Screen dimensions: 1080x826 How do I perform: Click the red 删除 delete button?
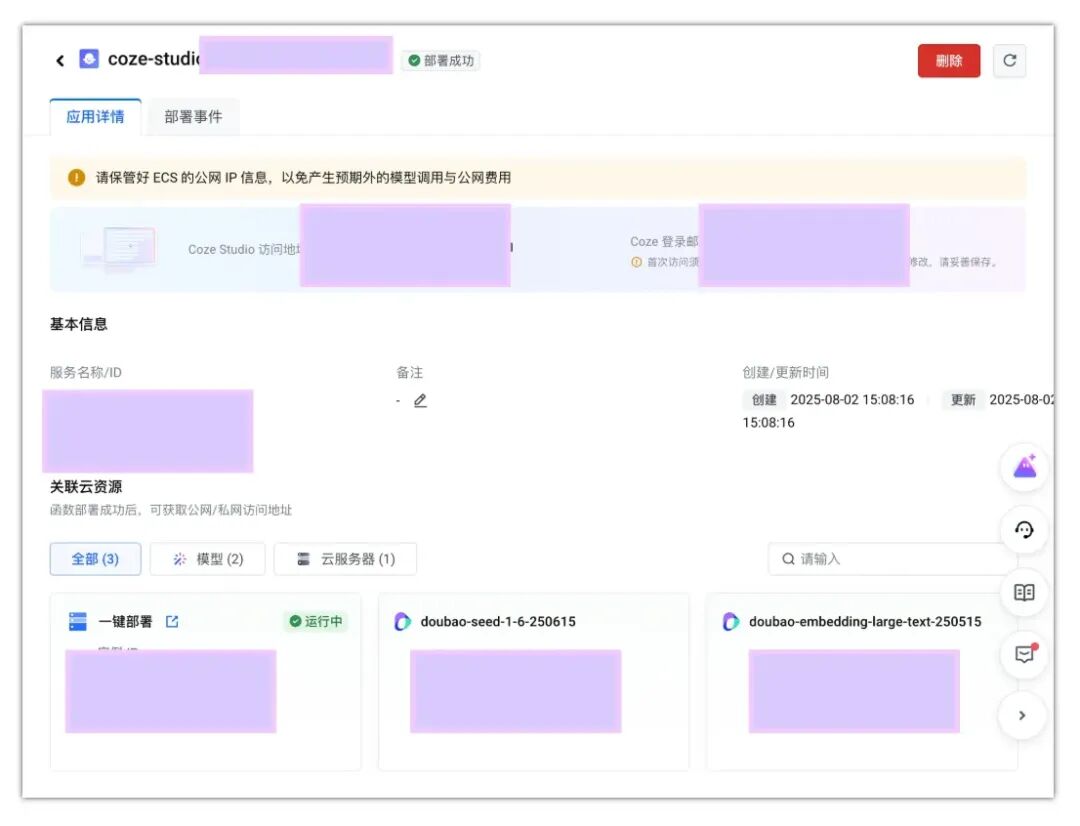948,61
